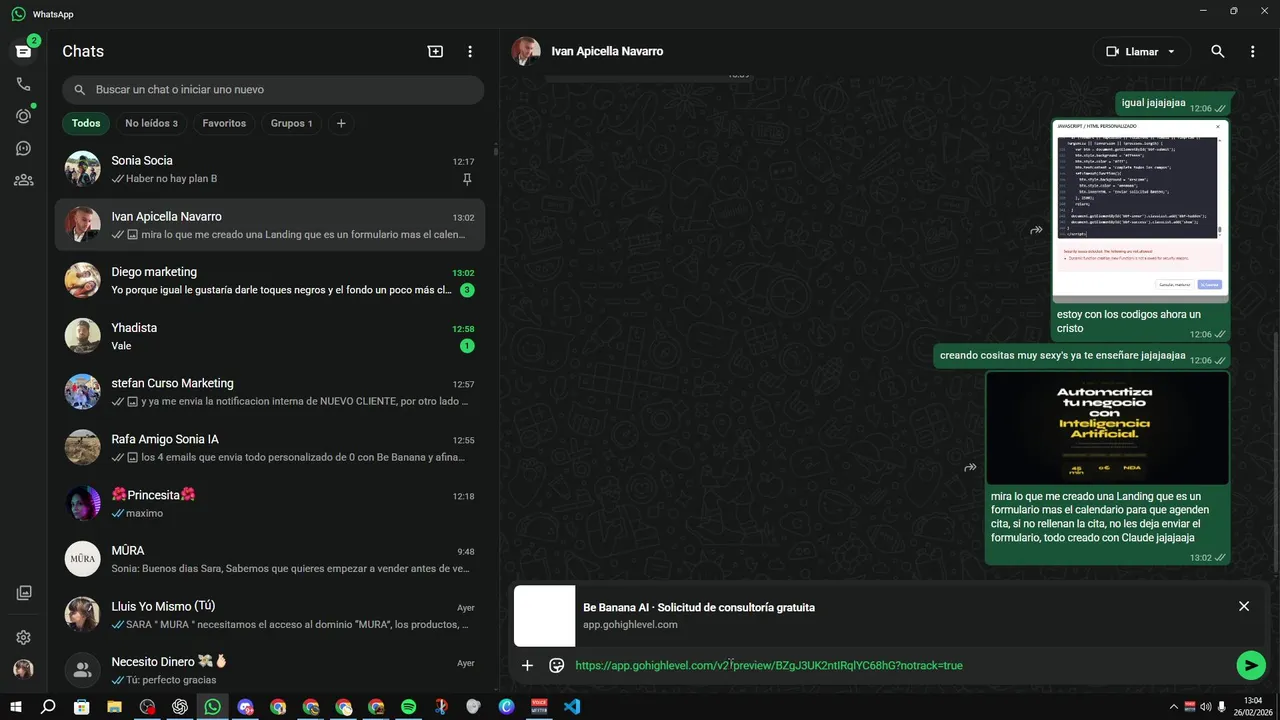Open stefan Curso Marketing chat

coord(270,392)
